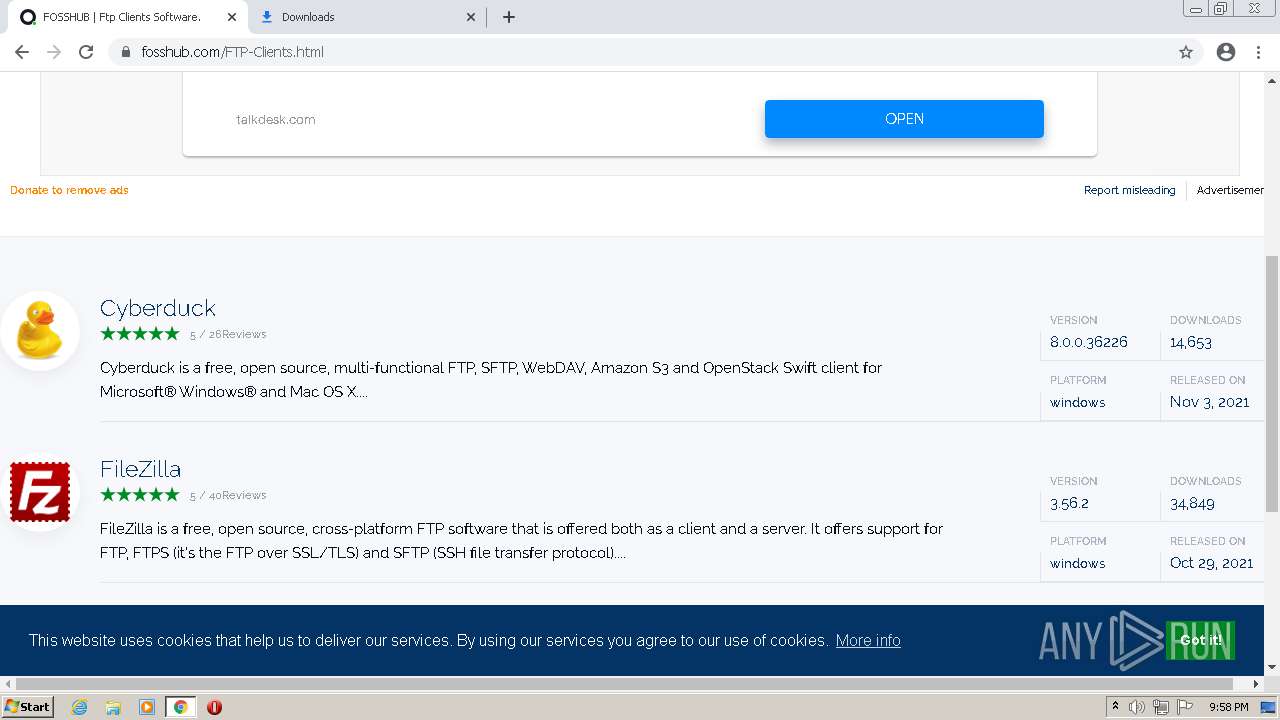This screenshot has width=1280, height=720.
Task: Click FileZilla version 3.56.2
Action: (x=1069, y=503)
